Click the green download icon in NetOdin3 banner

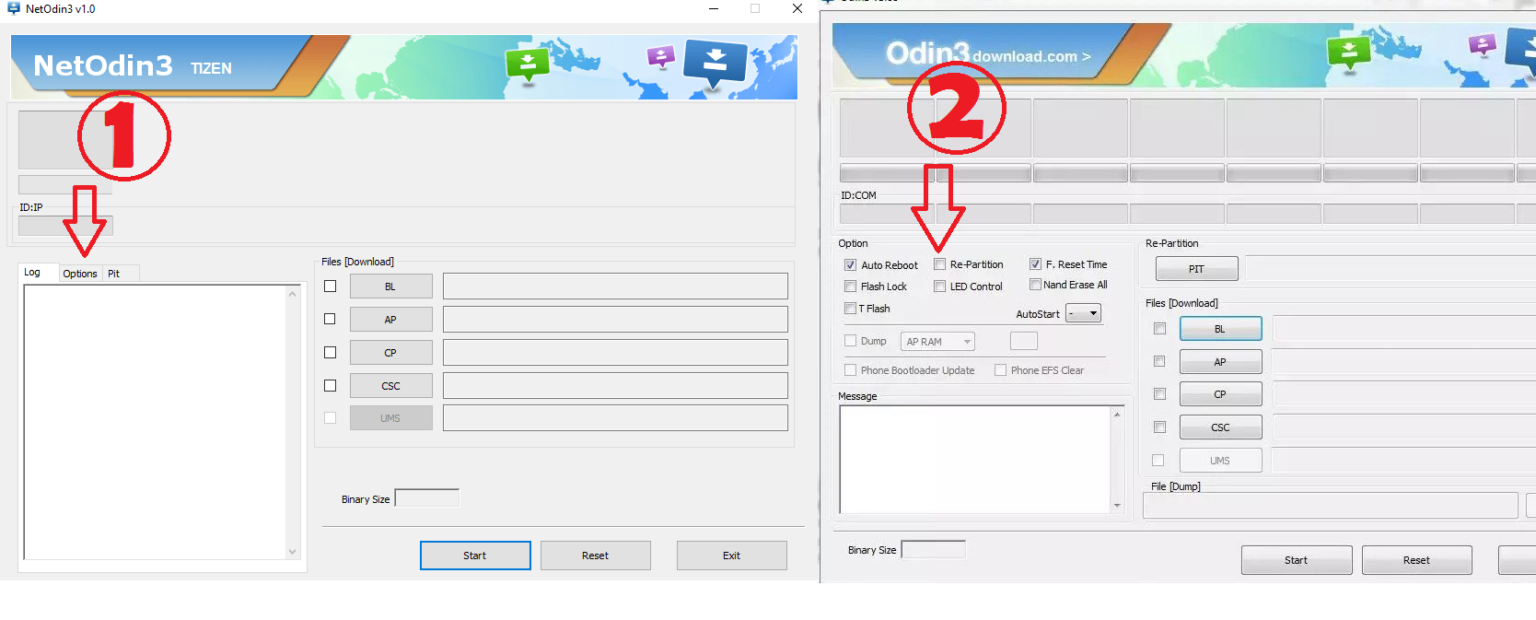point(527,63)
